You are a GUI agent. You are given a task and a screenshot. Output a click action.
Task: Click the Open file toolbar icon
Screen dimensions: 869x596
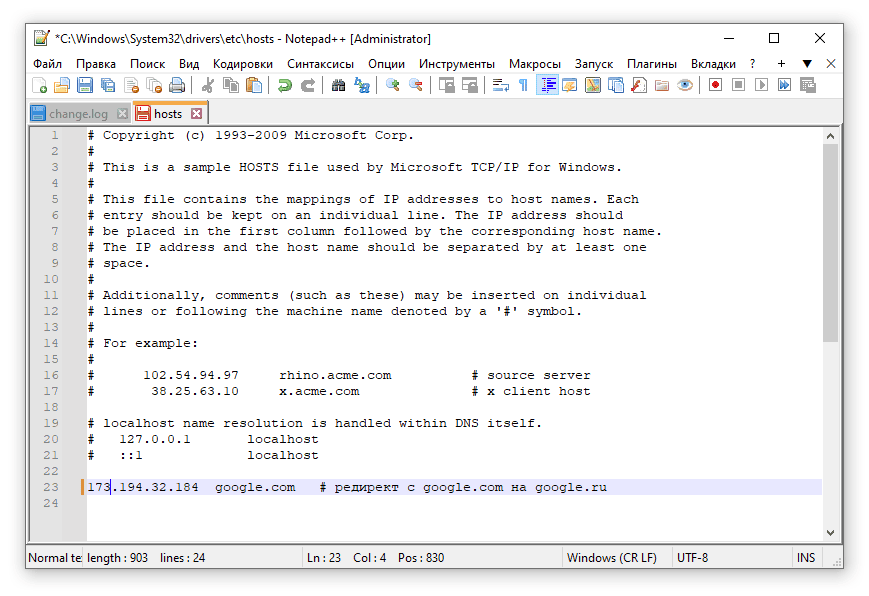tap(62, 85)
